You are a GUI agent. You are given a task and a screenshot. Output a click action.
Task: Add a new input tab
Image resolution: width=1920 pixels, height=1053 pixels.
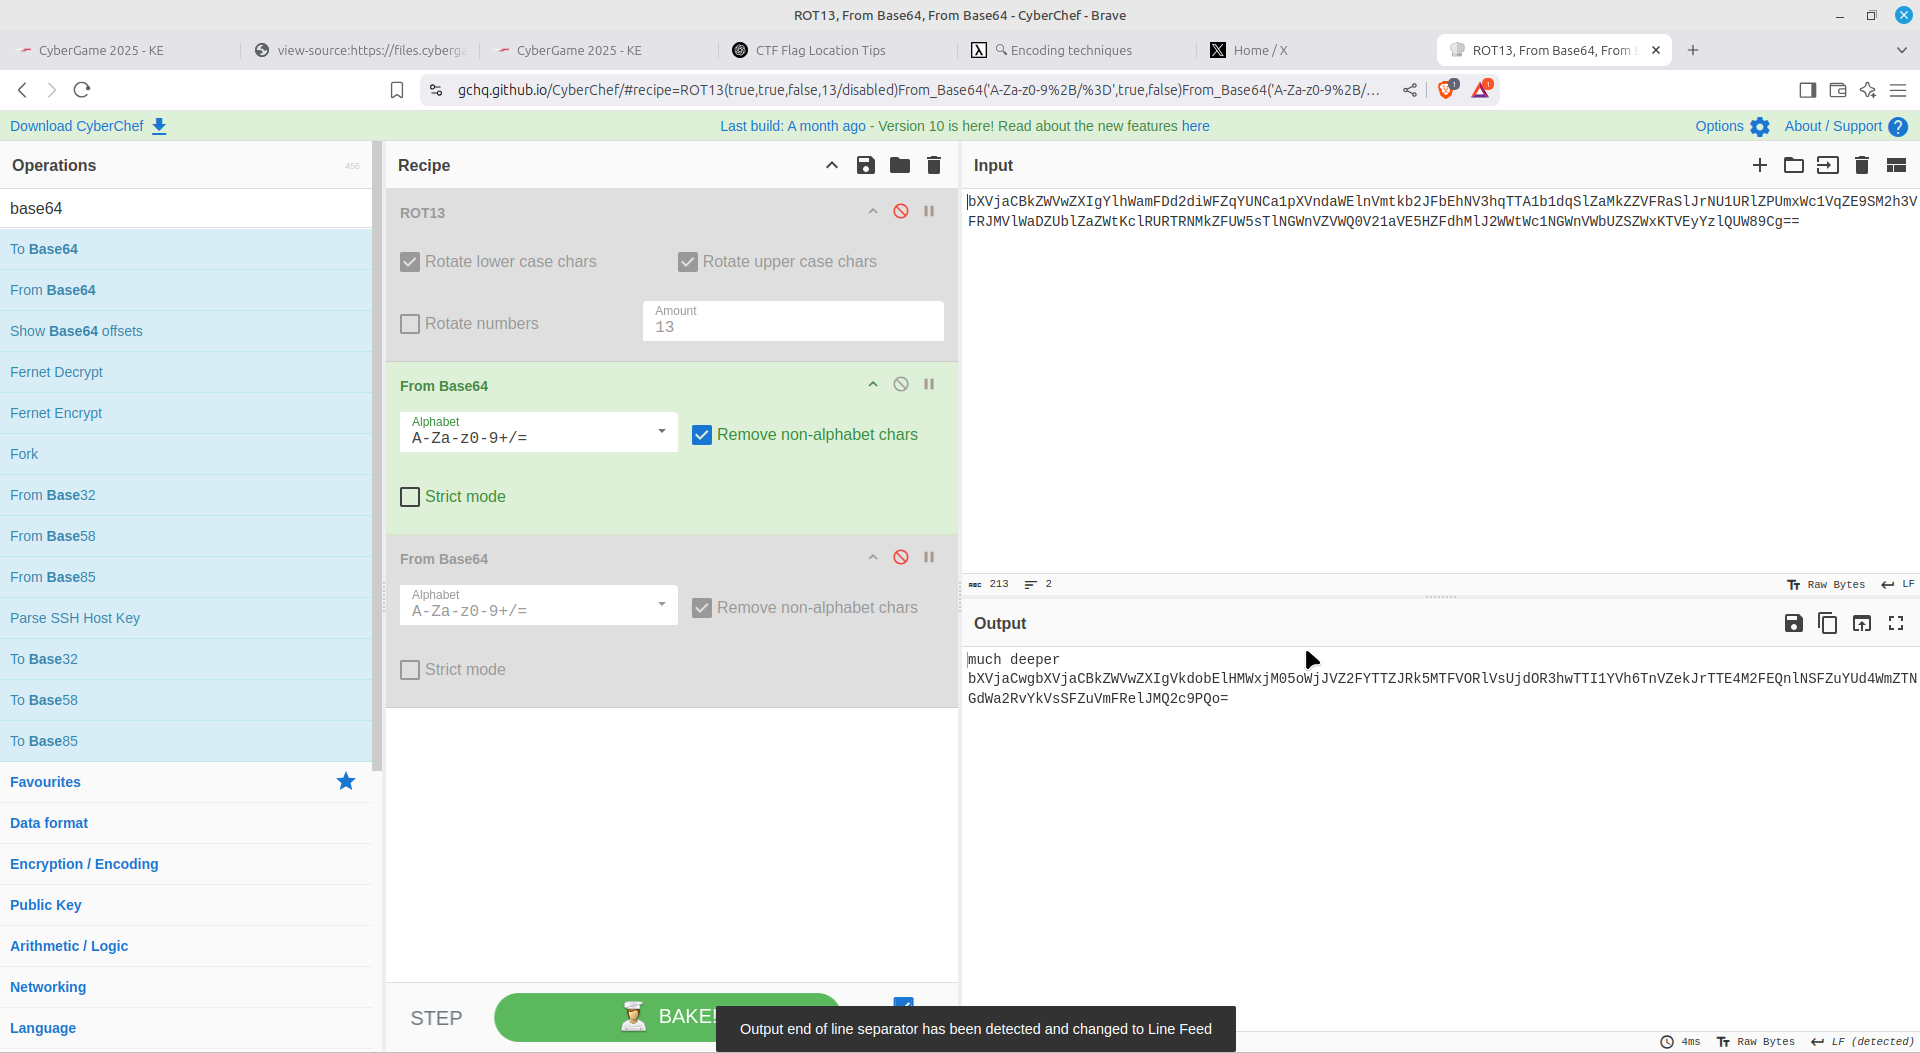tap(1760, 165)
